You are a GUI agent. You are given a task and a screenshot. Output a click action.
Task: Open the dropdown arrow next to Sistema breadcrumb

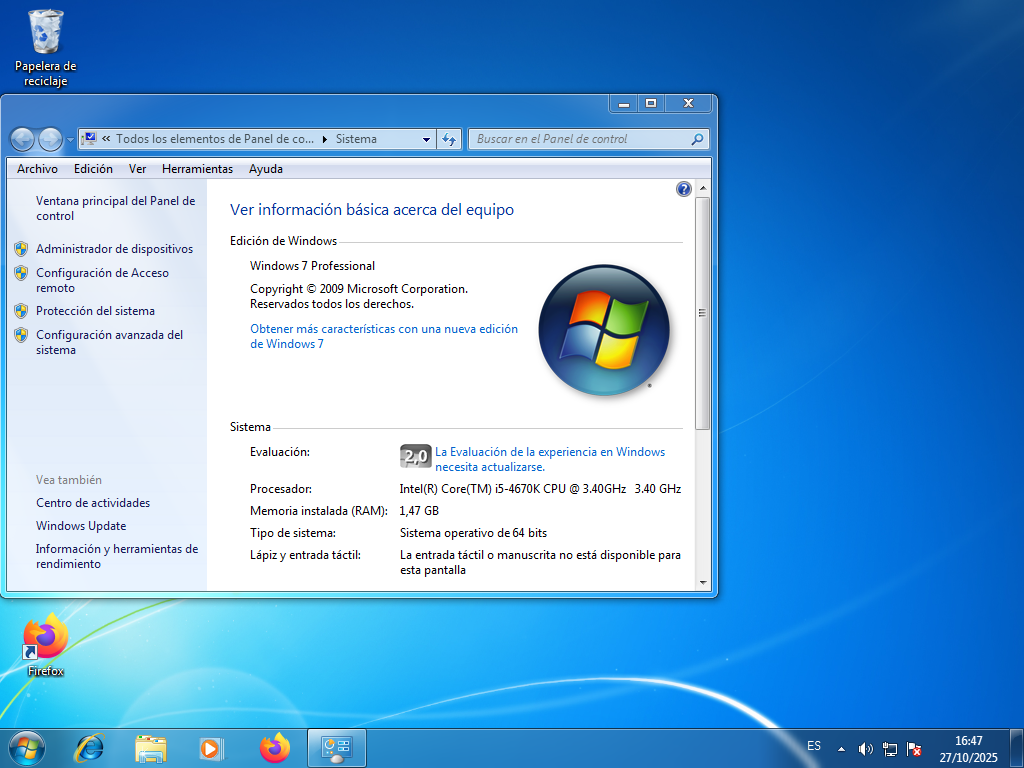pyautogui.click(x=426, y=139)
